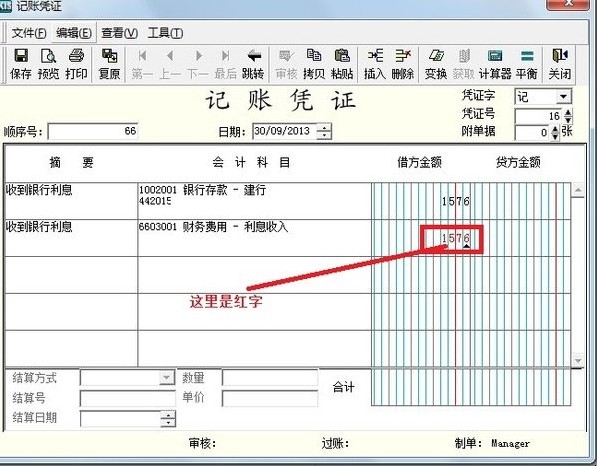Go to 上一 previous voucher

click(170, 64)
